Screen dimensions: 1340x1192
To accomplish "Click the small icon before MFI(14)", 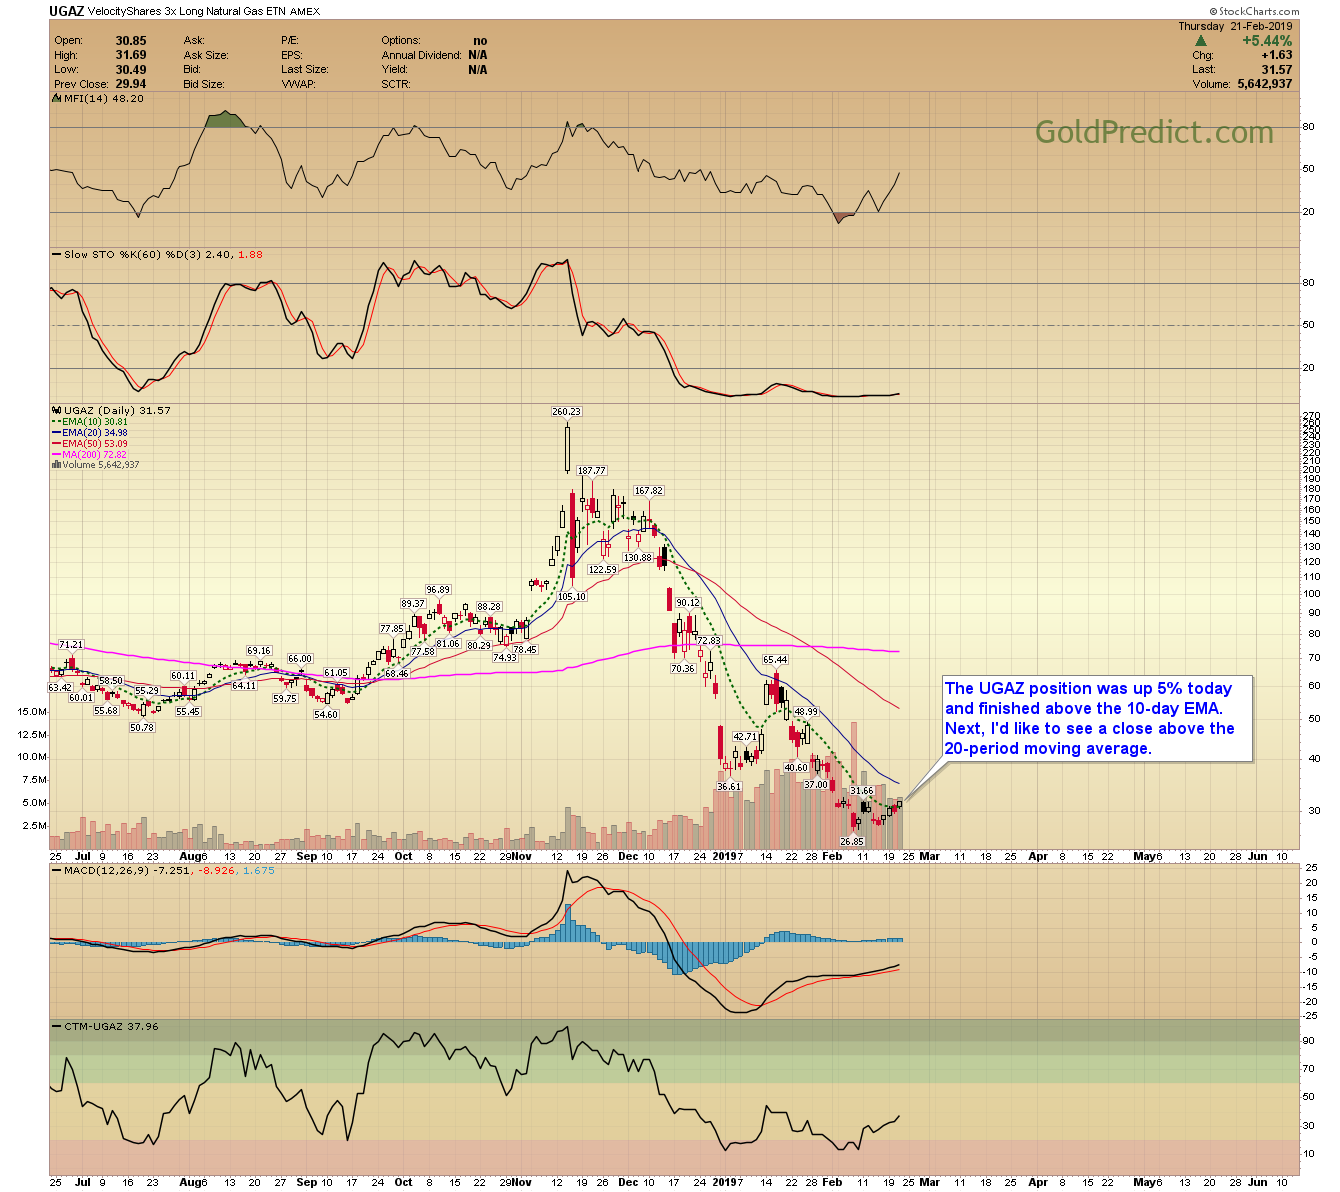I will pyautogui.click(x=56, y=99).
